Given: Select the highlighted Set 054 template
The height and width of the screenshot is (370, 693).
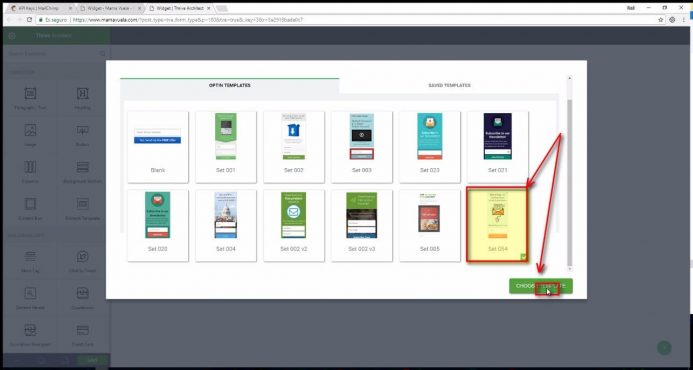Looking at the screenshot, I should click(x=497, y=225).
